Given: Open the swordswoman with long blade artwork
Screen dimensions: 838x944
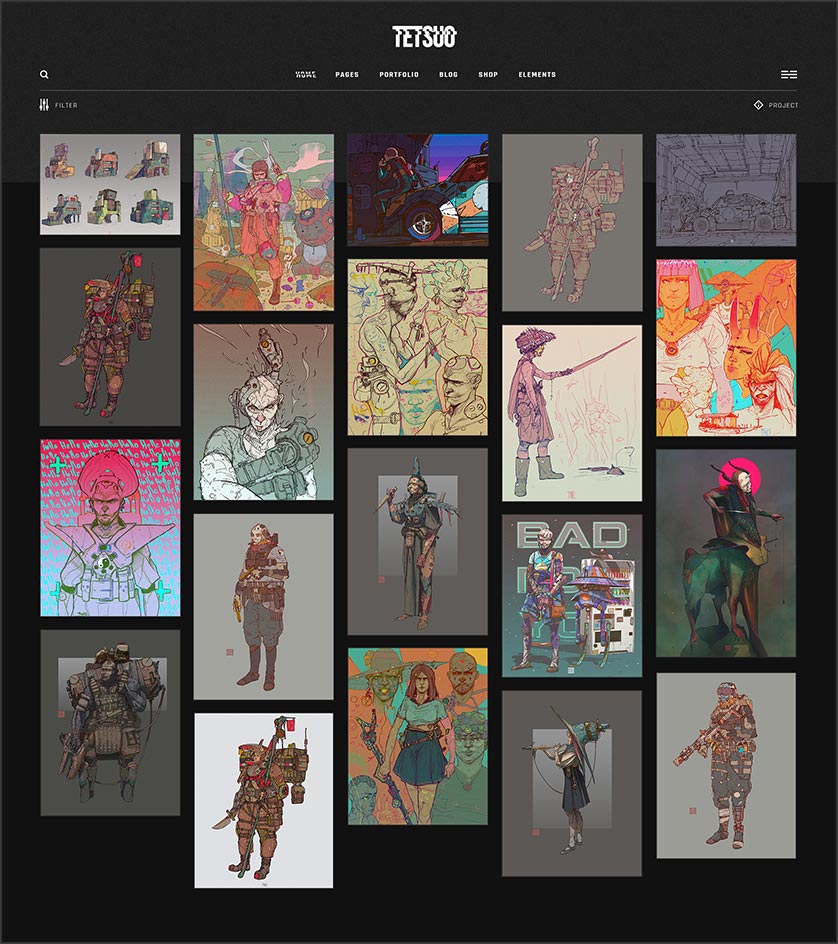Looking at the screenshot, I should coord(572,413).
